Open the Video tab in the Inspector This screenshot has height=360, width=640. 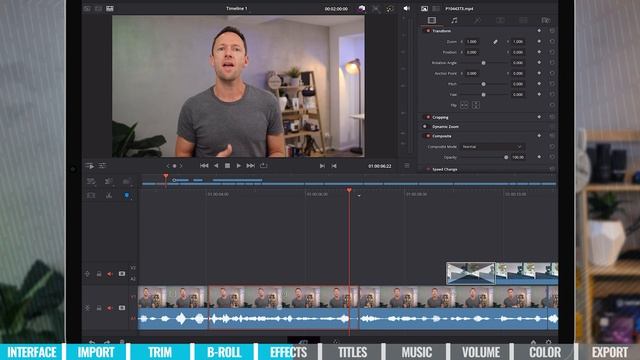click(x=431, y=20)
